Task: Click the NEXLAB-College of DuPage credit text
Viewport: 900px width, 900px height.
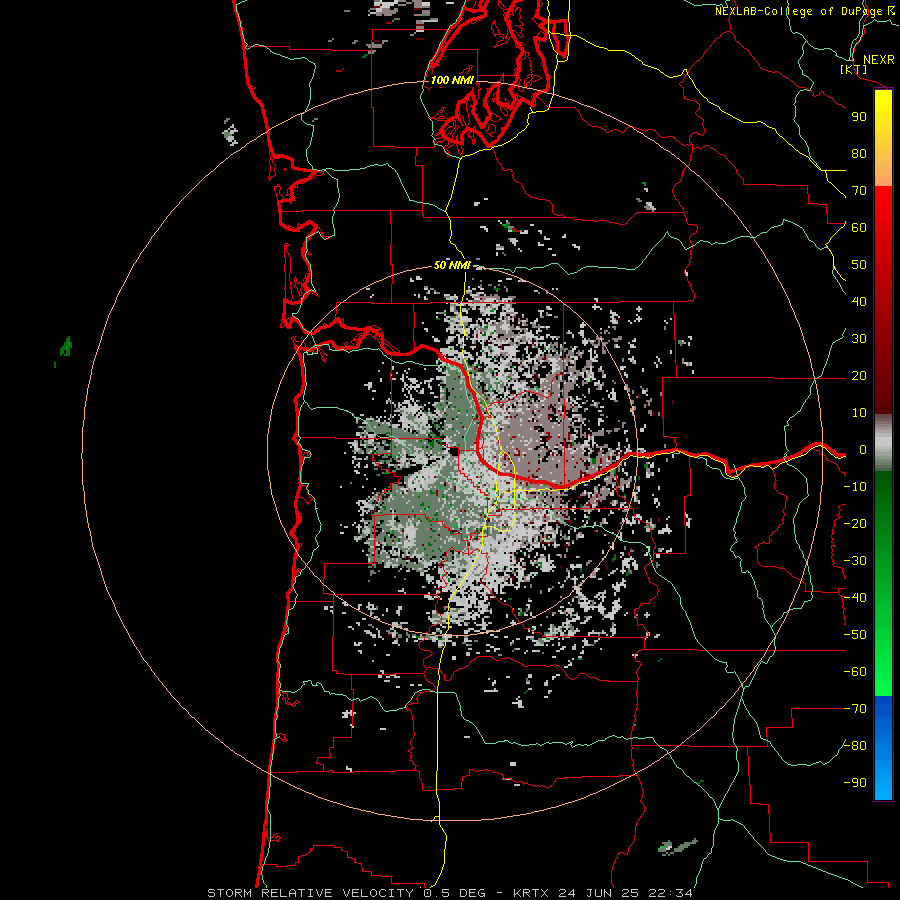Action: click(800, 11)
